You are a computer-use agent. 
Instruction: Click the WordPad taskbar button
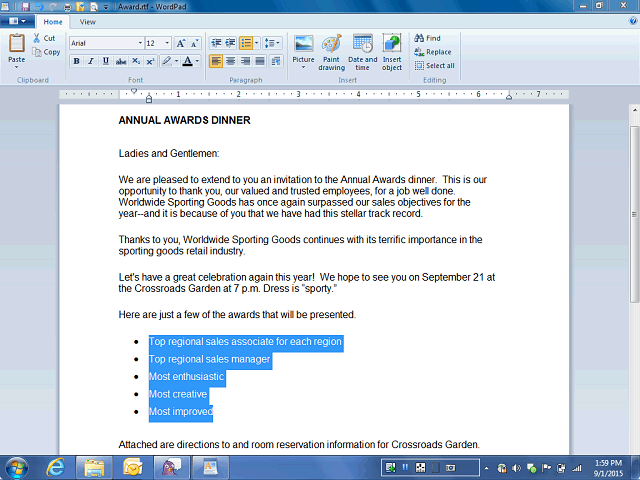point(211,467)
